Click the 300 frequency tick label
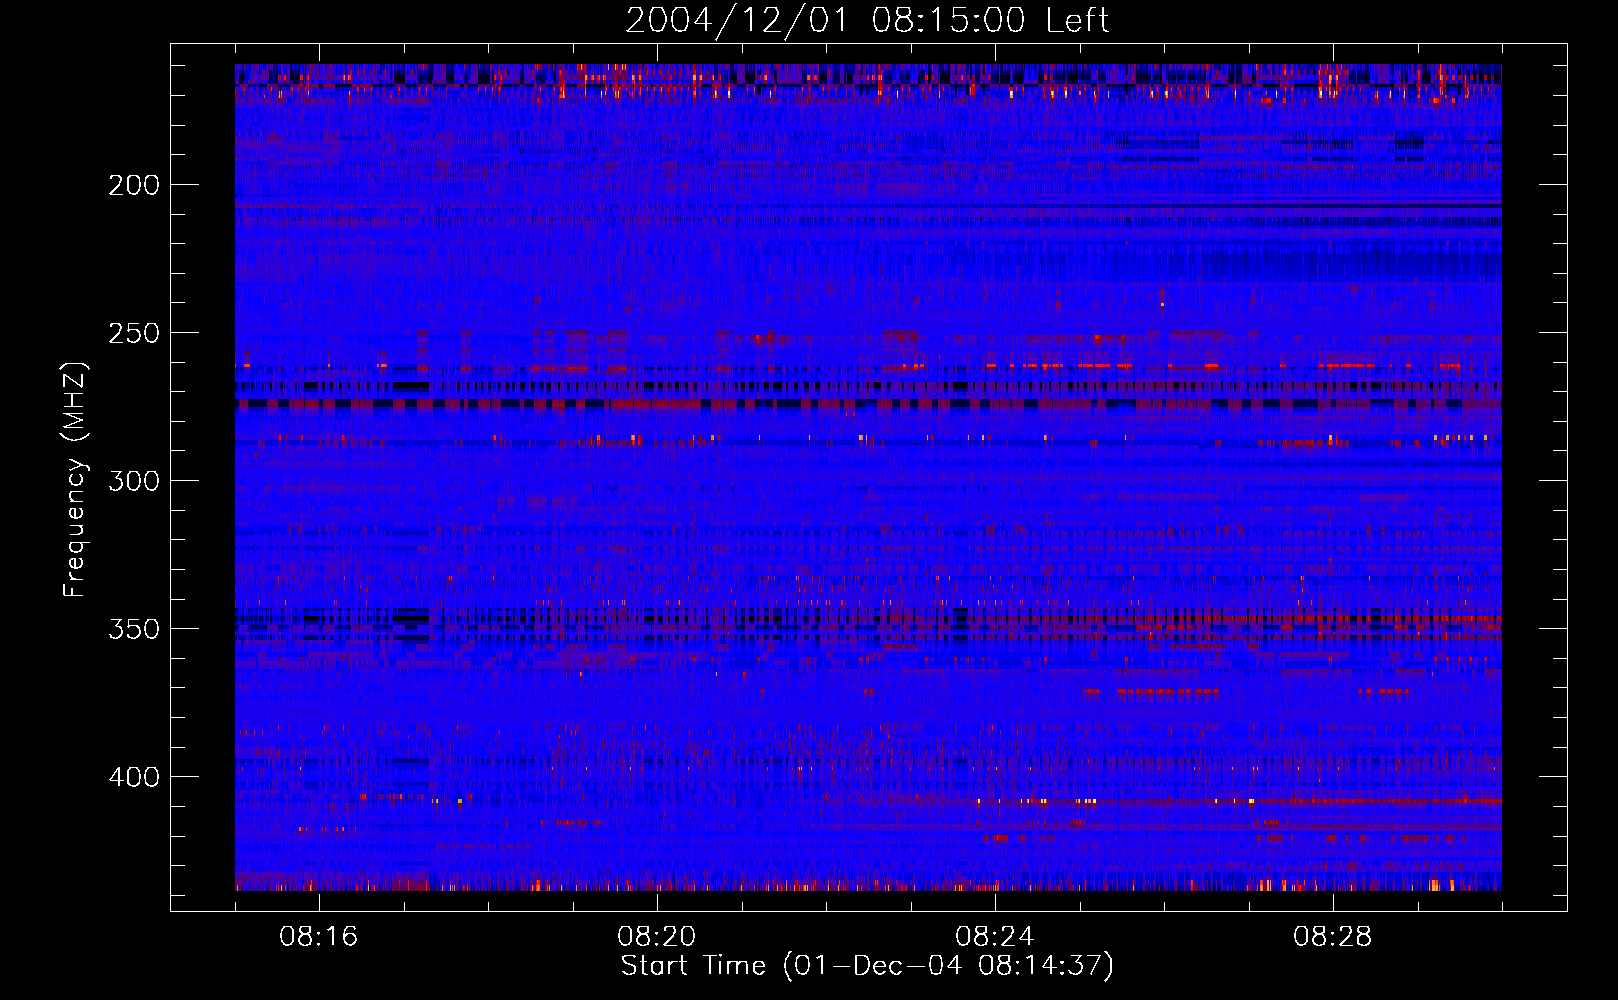 [x=134, y=481]
